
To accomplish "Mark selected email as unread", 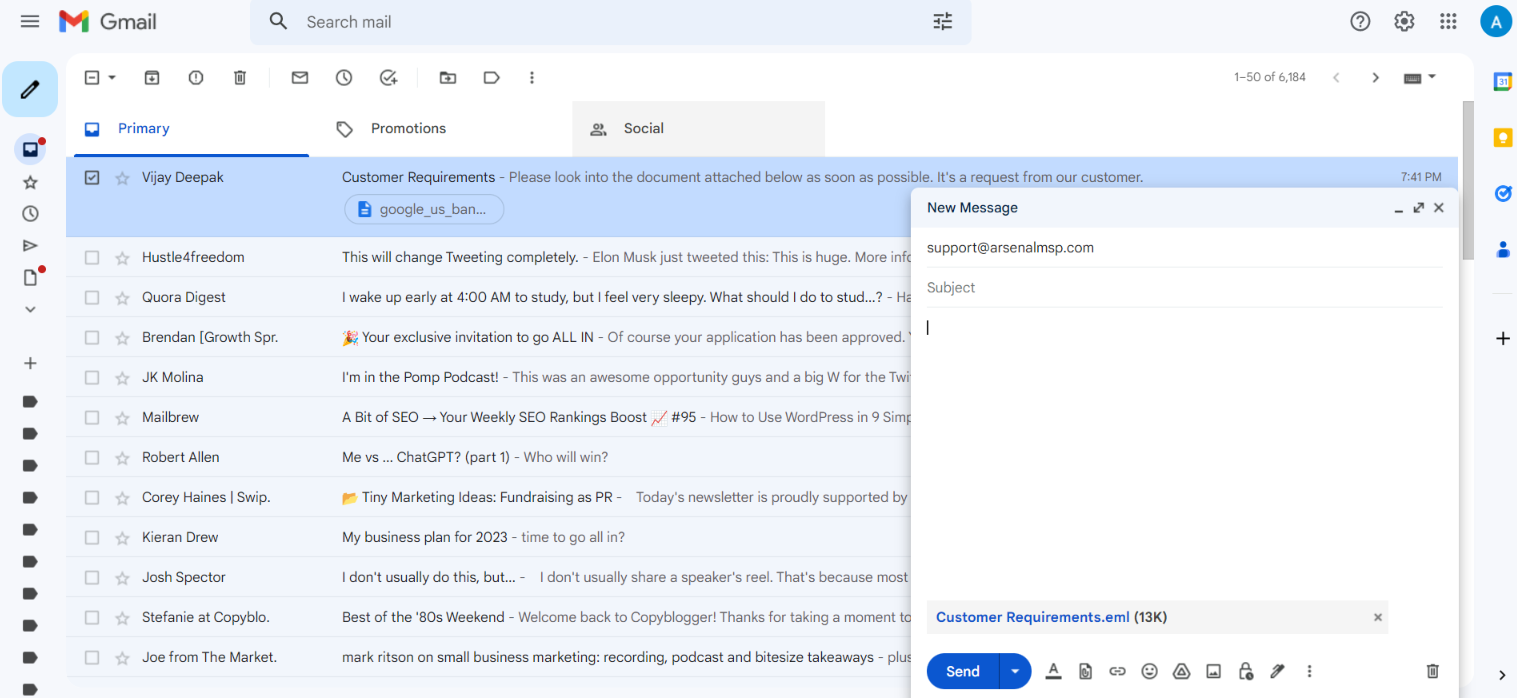I will tap(299, 77).
